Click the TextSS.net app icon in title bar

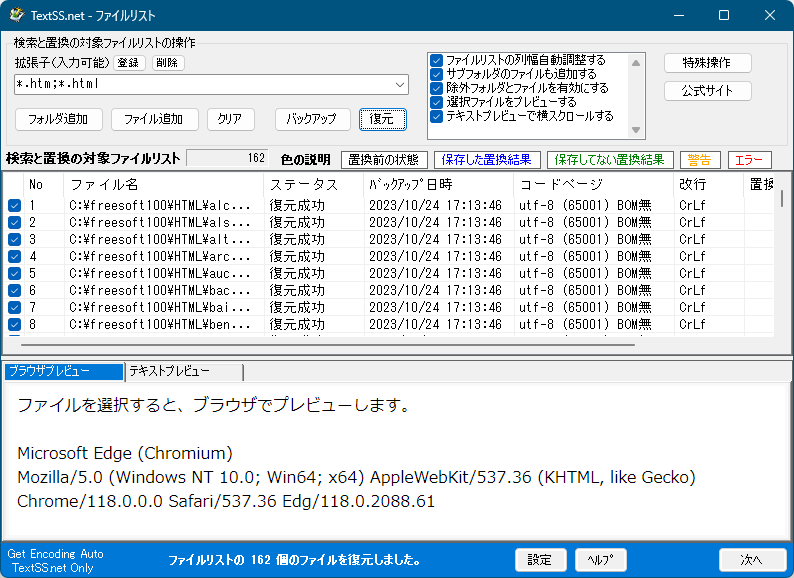(x=17, y=15)
